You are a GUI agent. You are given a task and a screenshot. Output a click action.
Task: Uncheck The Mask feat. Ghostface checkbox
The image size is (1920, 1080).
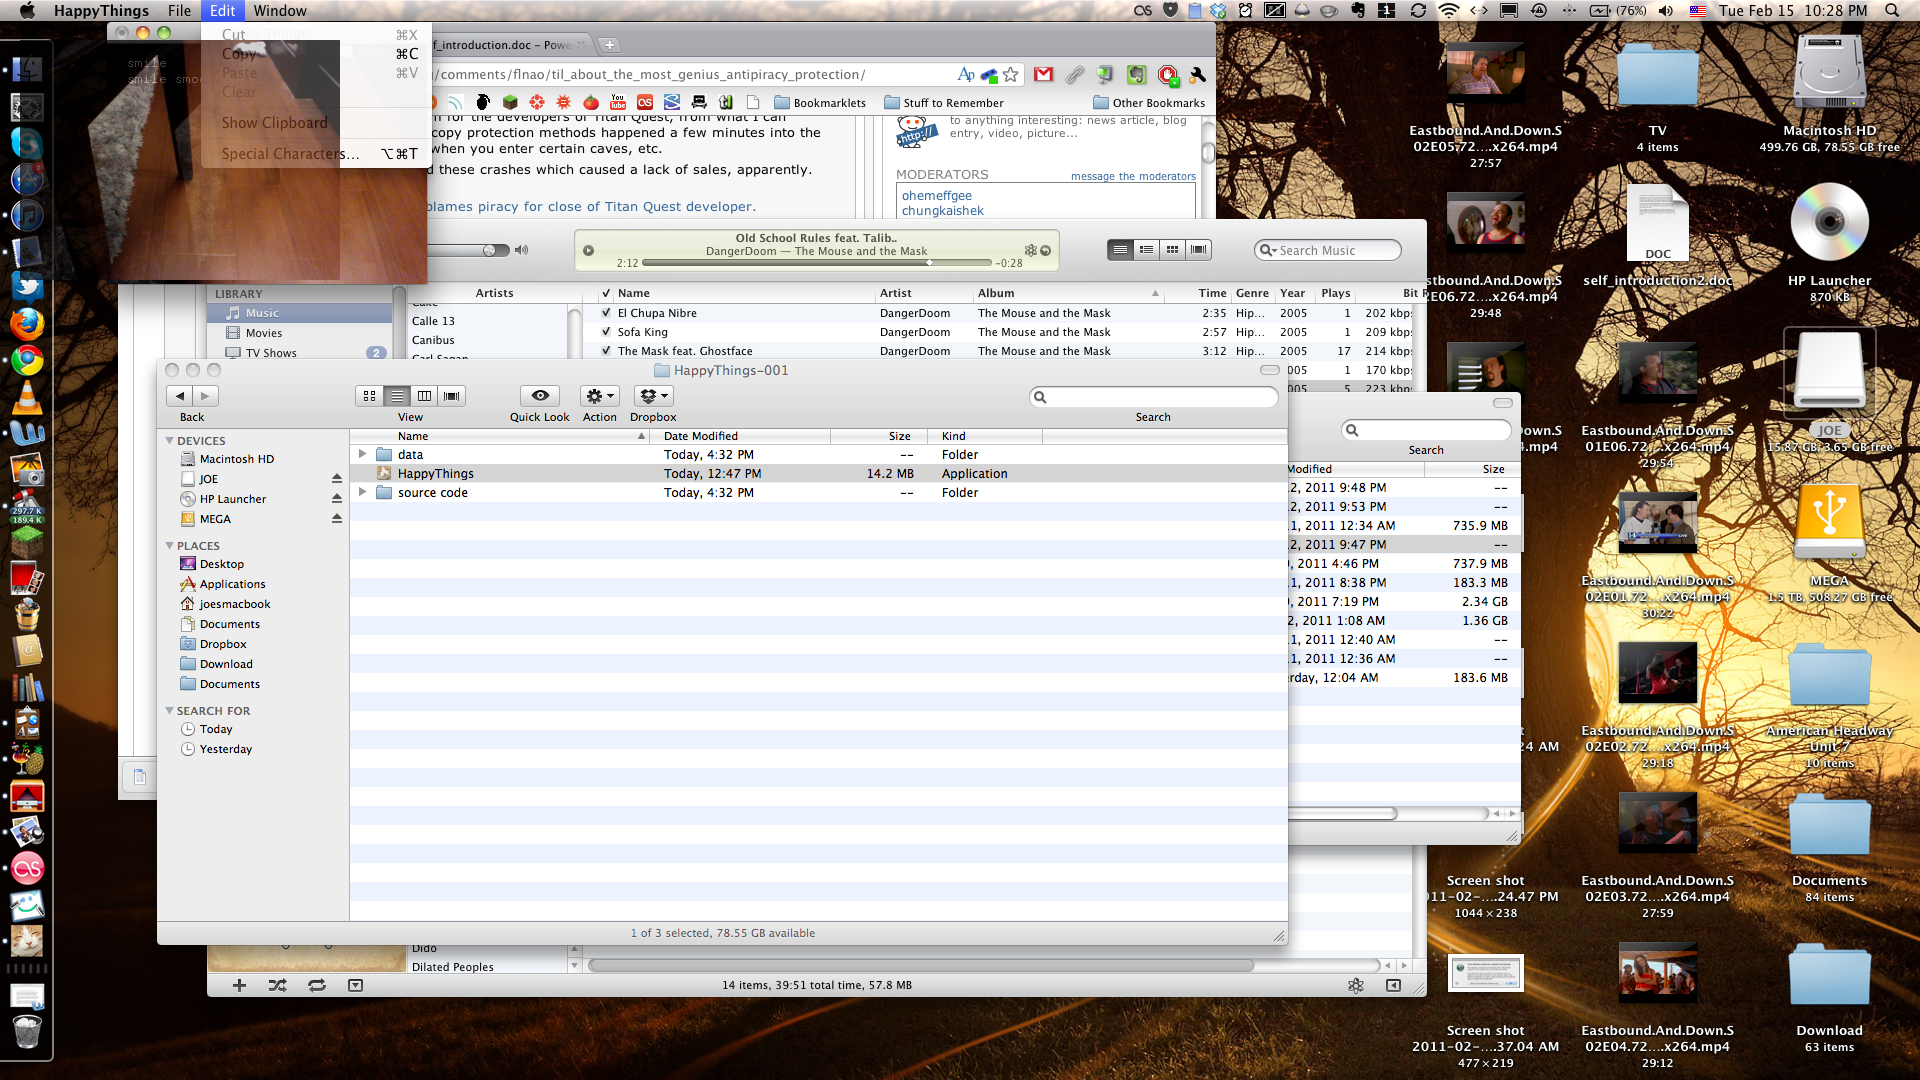click(606, 351)
